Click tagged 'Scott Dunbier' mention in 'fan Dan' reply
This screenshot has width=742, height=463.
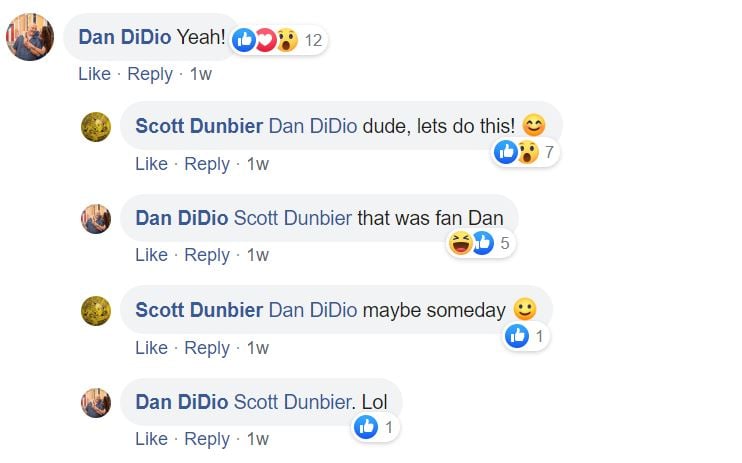pos(293,218)
